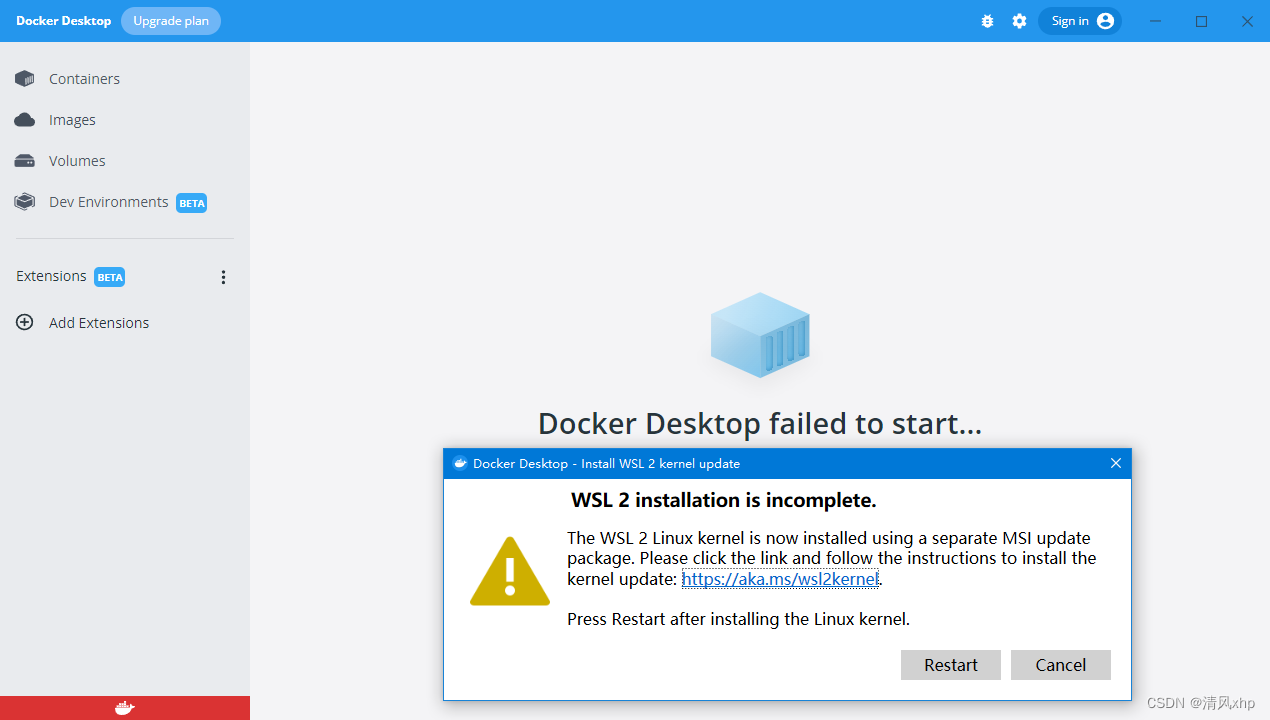Click the Dev Environments cube icon

tap(24, 202)
